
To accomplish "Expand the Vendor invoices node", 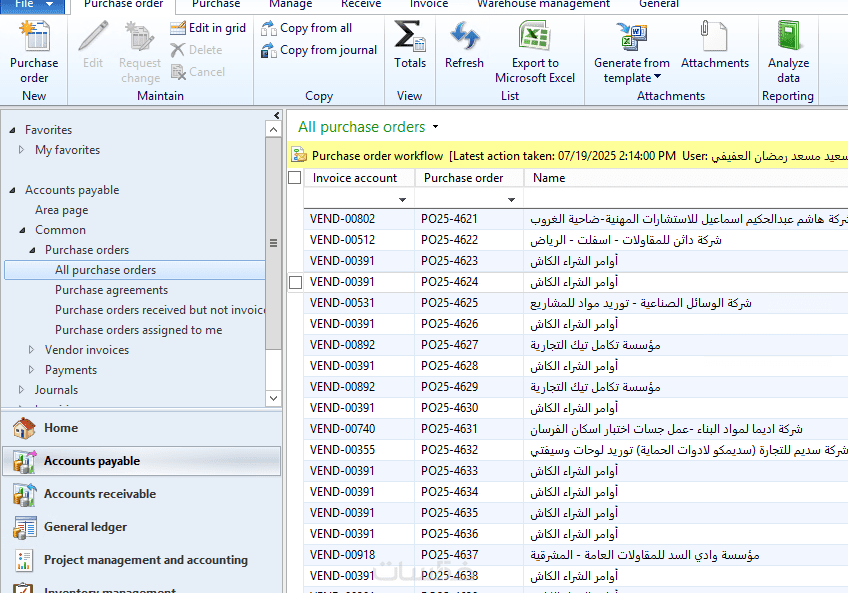I will (x=31, y=350).
